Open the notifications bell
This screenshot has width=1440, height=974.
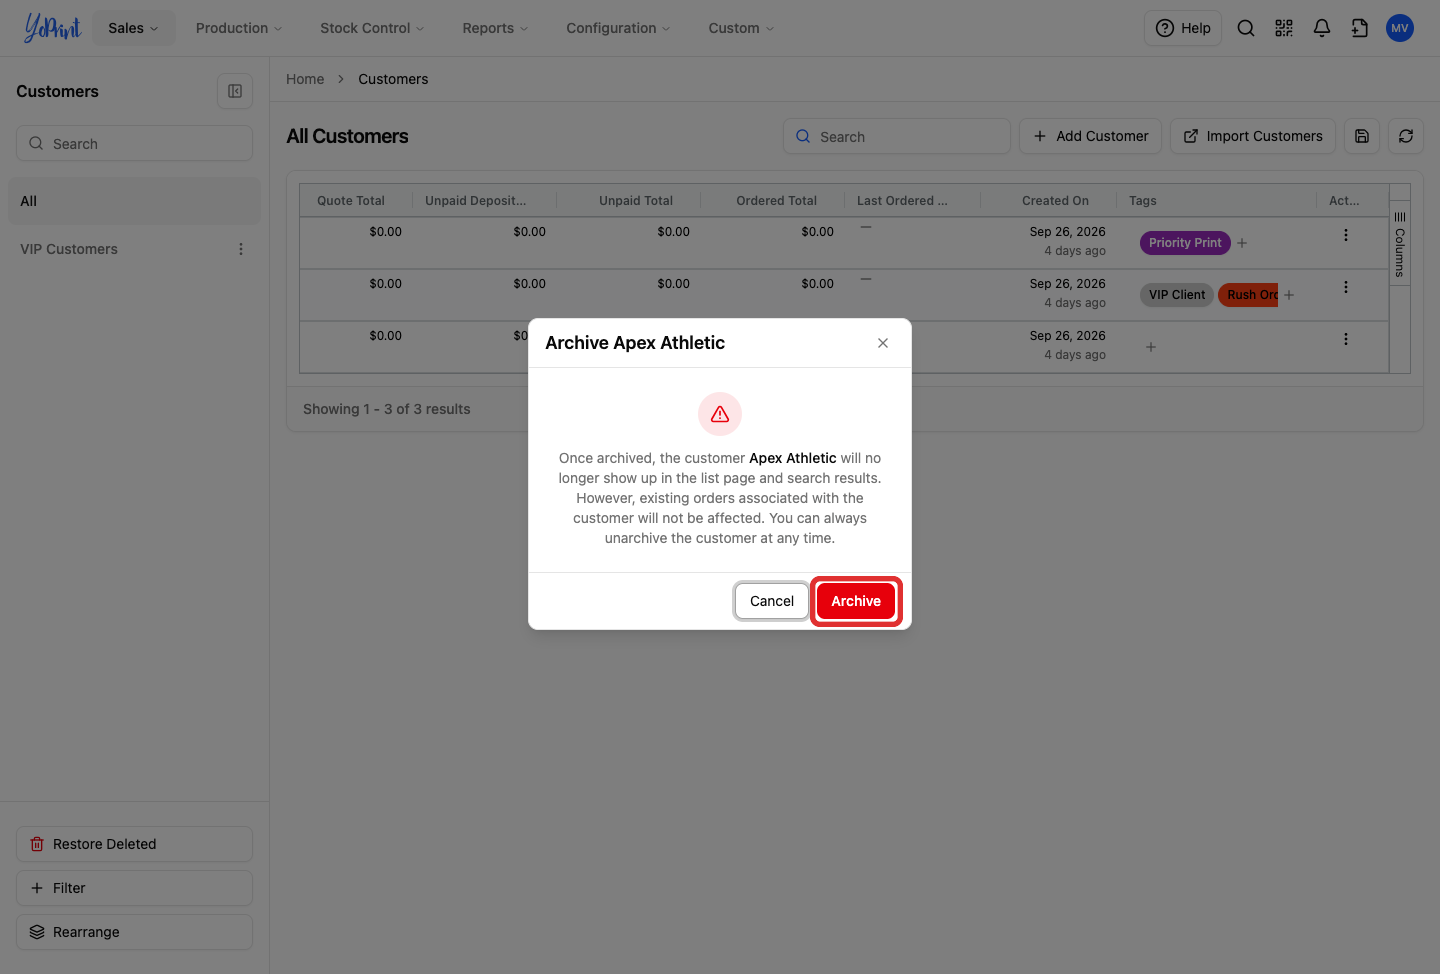click(x=1322, y=28)
